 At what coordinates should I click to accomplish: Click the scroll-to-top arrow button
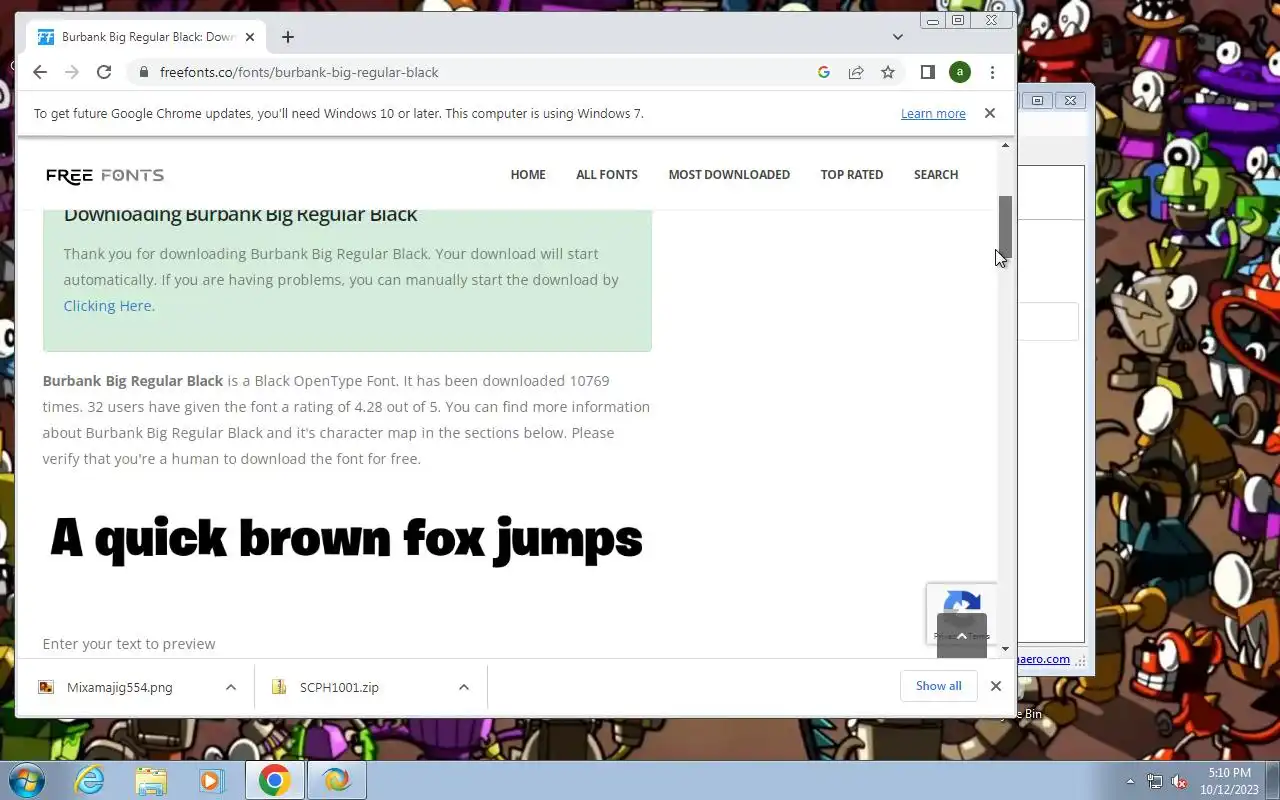click(962, 636)
